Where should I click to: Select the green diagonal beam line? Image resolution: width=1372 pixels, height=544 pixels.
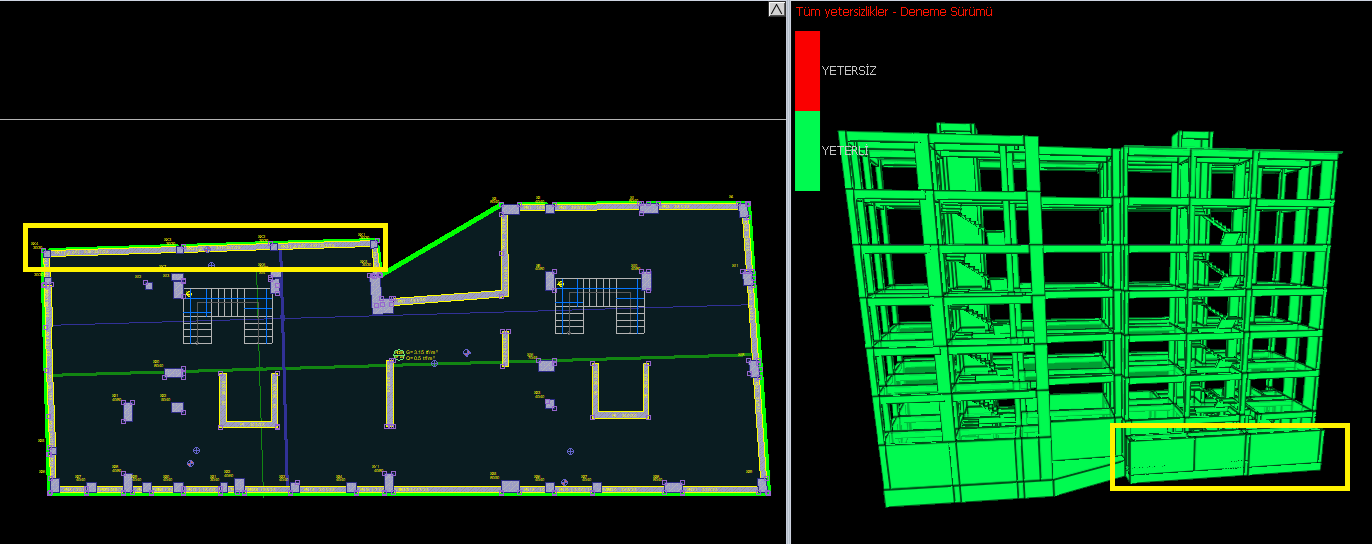click(x=440, y=239)
